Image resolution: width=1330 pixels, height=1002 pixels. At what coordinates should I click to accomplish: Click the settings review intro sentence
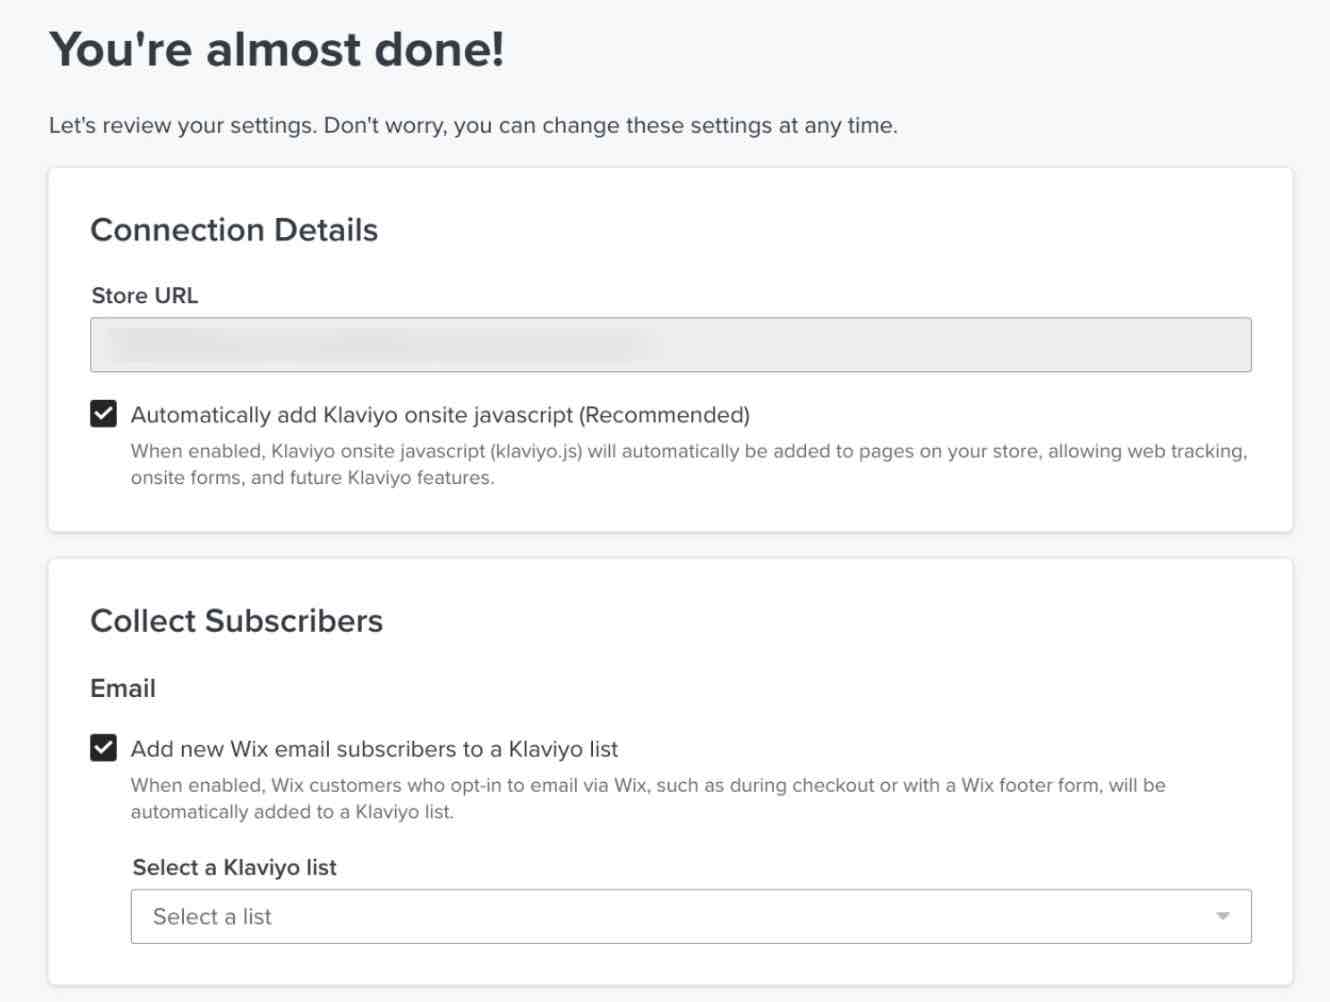click(473, 125)
